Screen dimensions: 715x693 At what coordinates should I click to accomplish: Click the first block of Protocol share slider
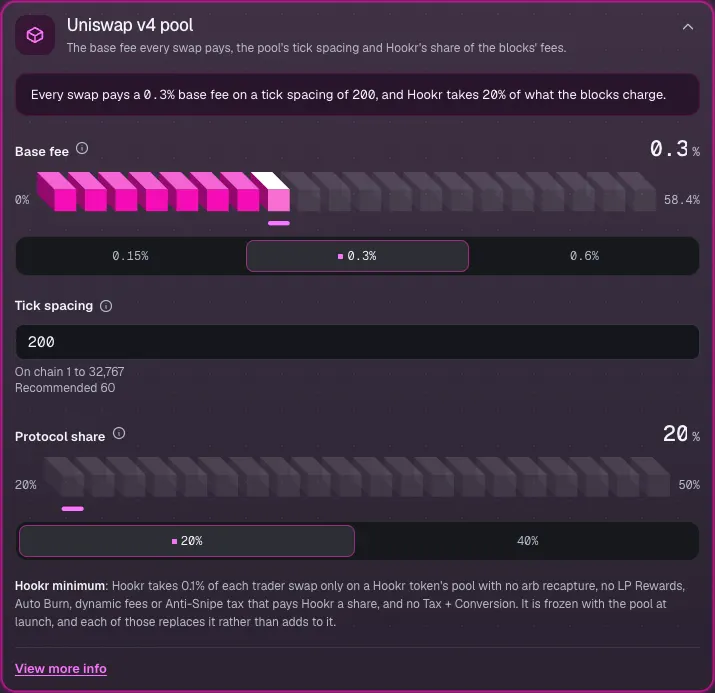65,477
